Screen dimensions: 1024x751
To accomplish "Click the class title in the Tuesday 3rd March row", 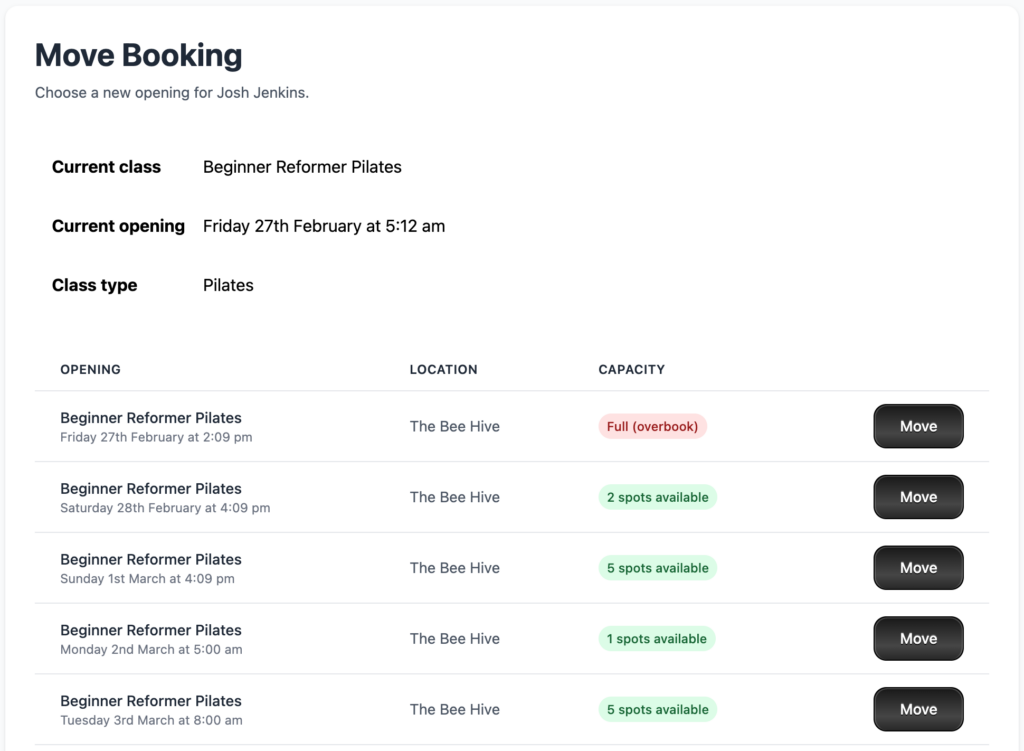I will [150, 701].
